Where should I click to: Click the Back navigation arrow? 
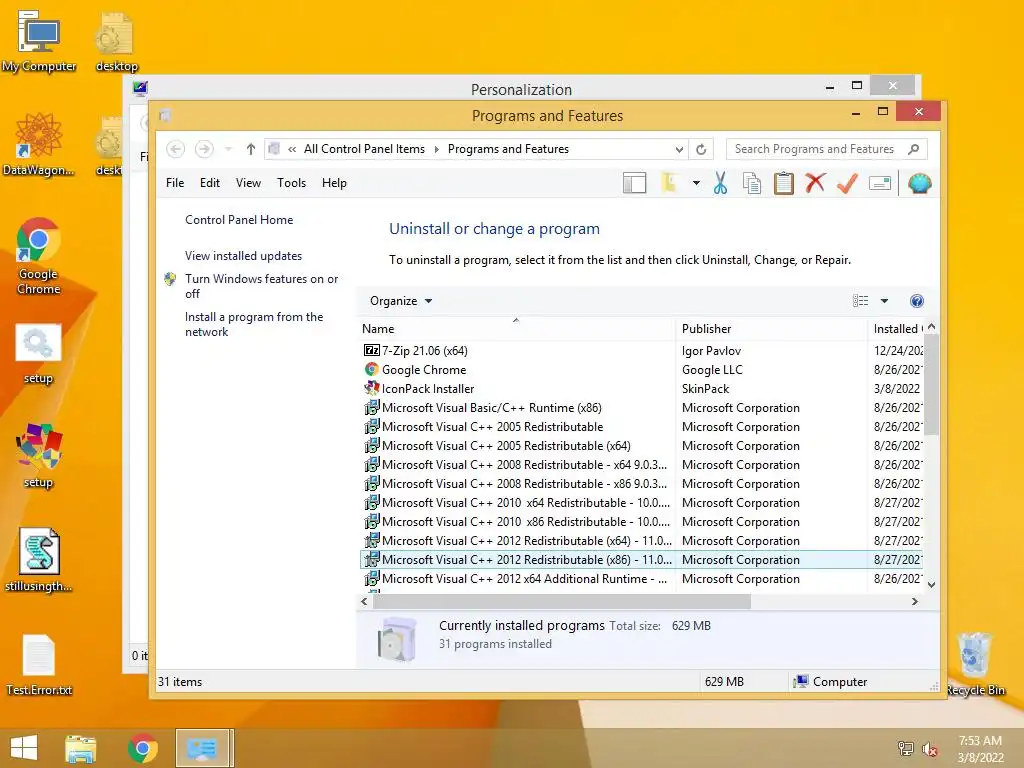pyautogui.click(x=176, y=149)
